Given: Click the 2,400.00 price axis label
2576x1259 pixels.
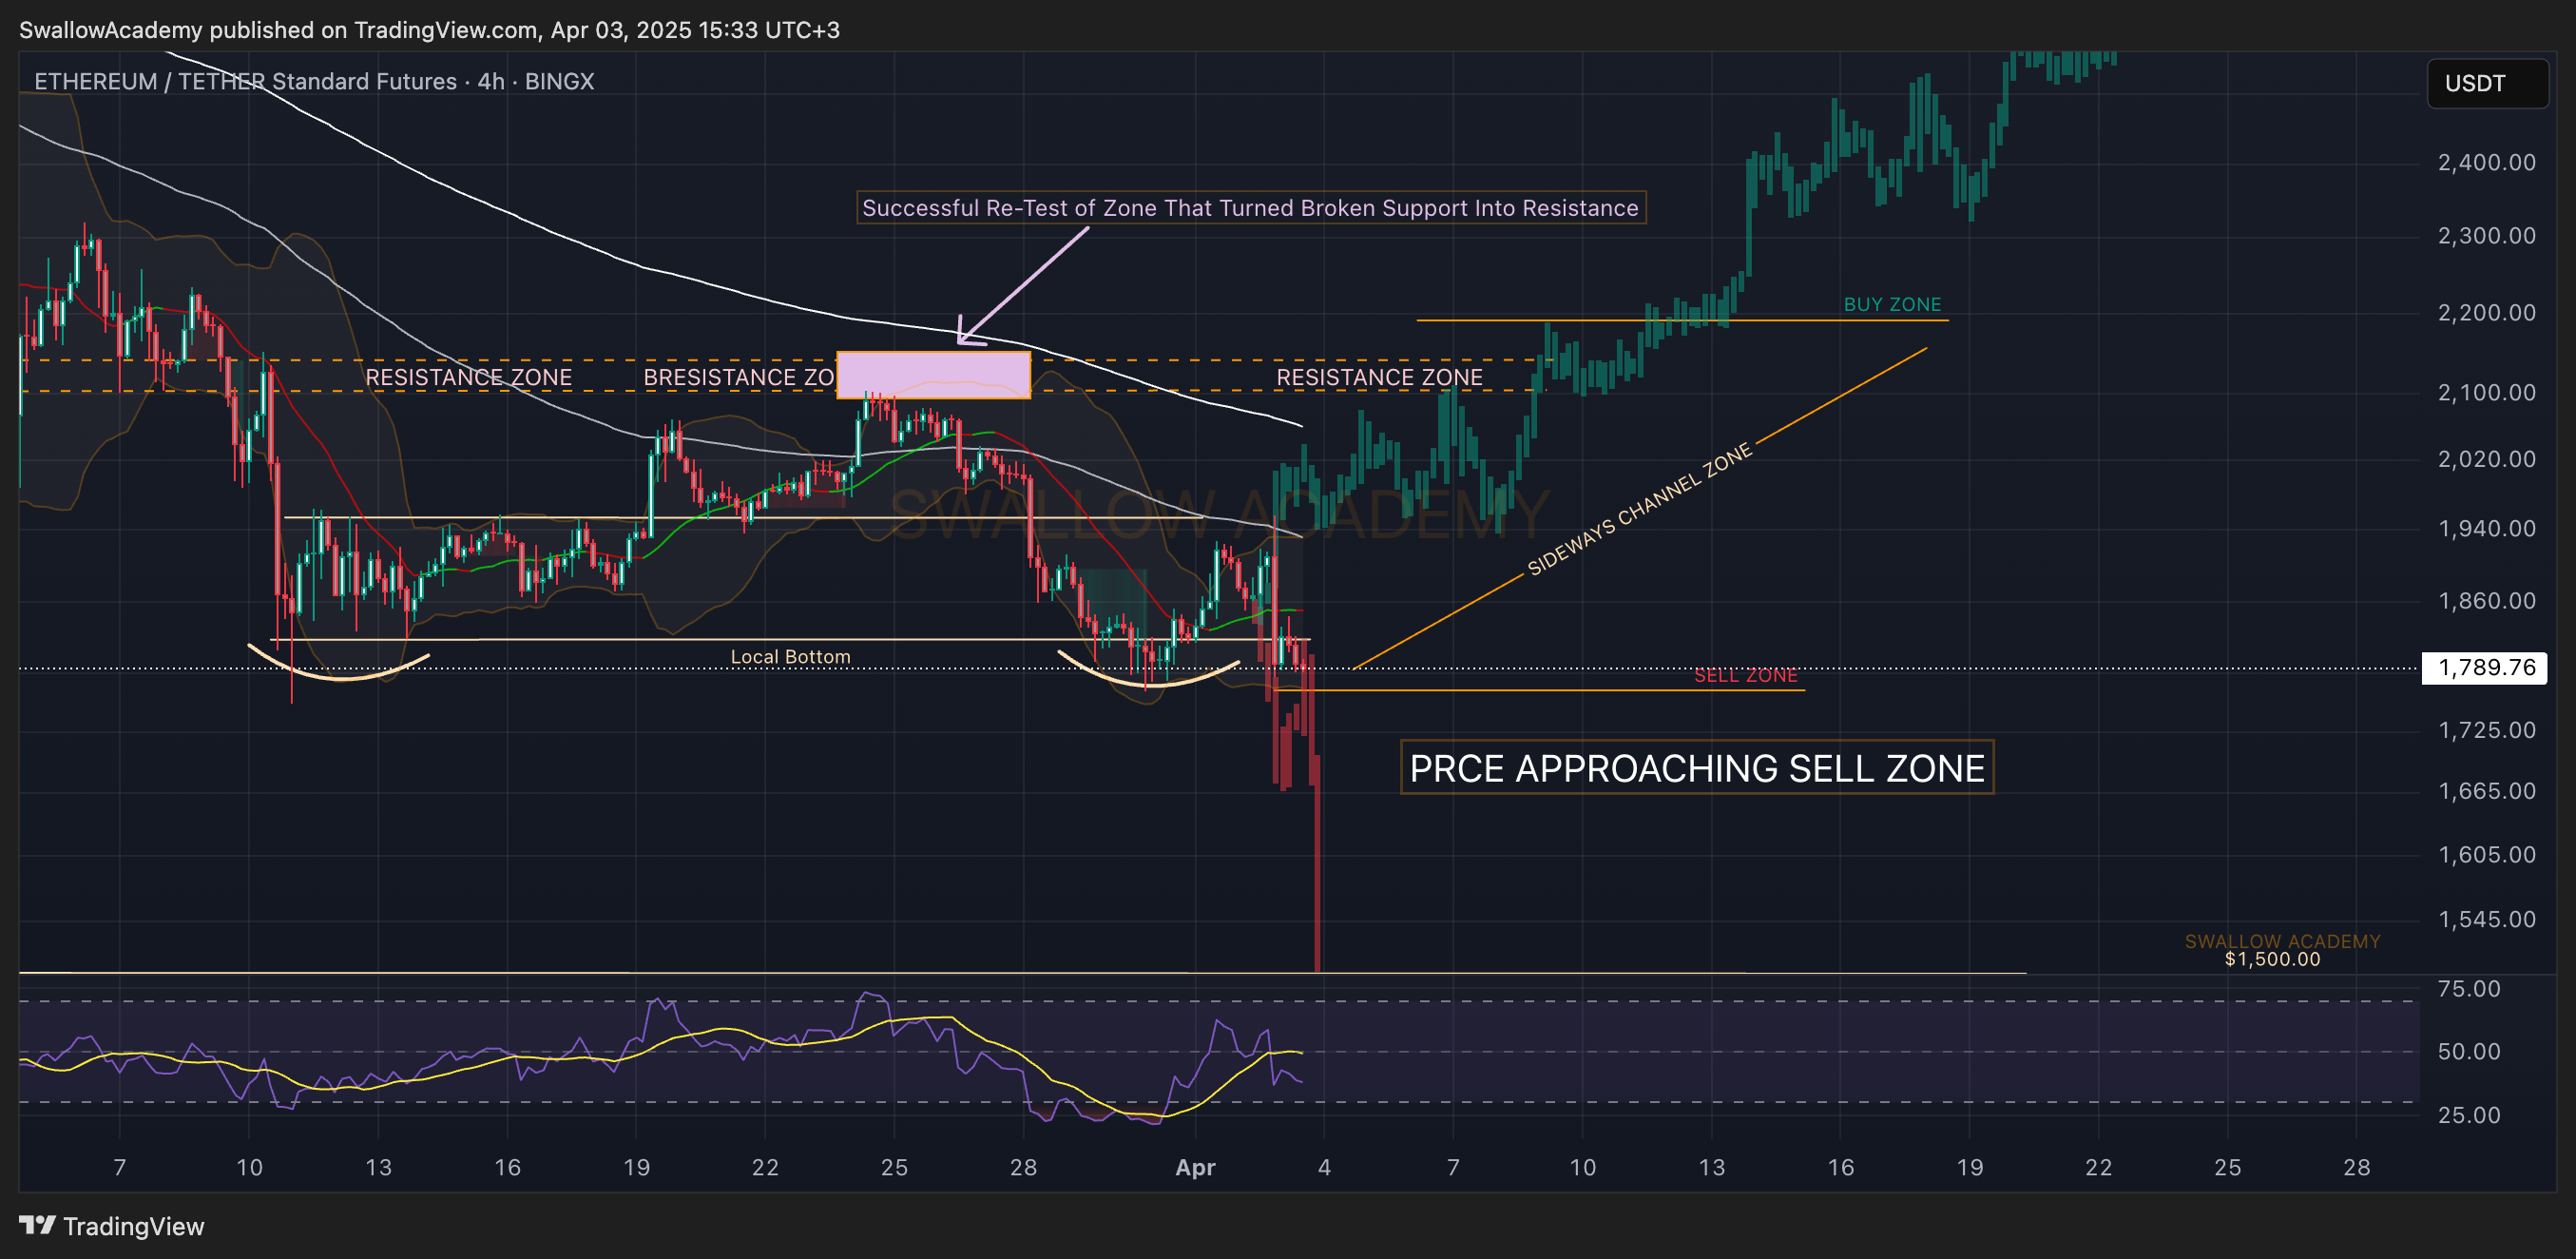Looking at the screenshot, I should (x=2486, y=162).
